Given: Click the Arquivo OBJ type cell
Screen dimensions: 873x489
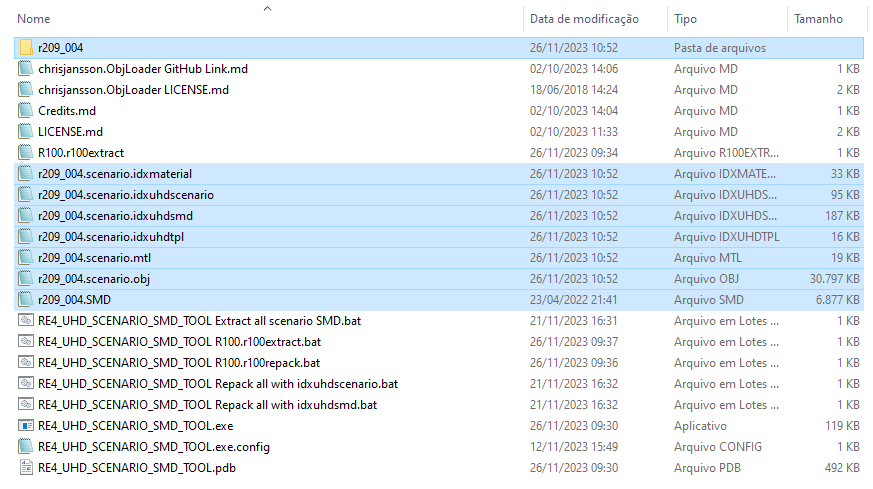Looking at the screenshot, I should pos(707,278).
